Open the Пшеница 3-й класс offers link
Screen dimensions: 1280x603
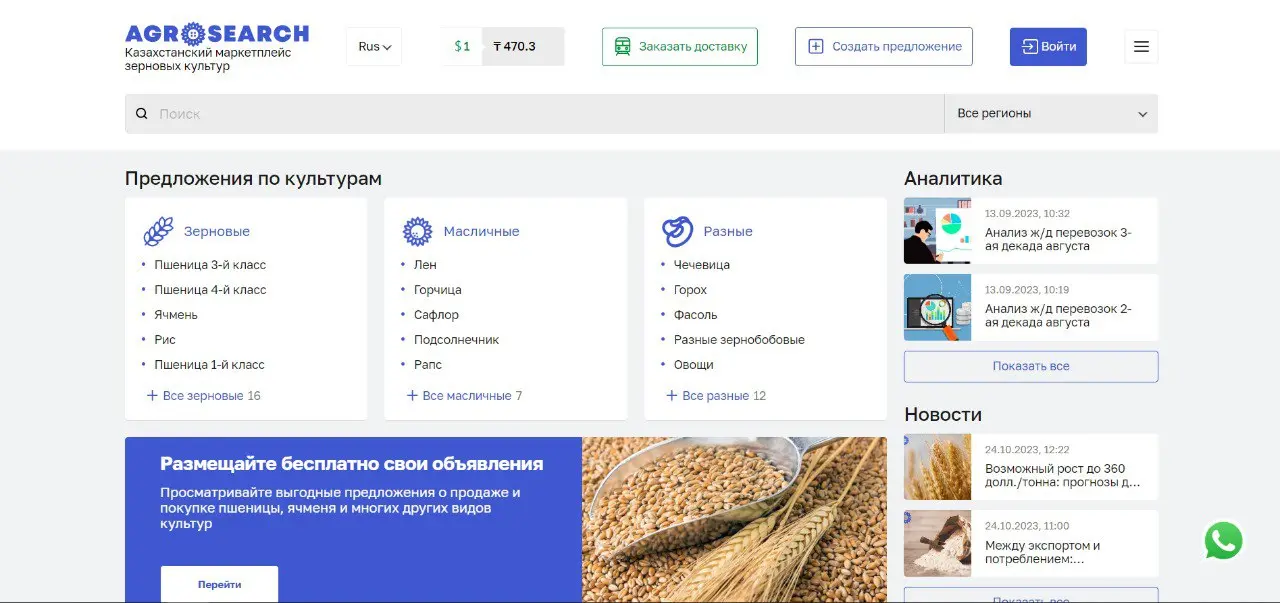209,264
